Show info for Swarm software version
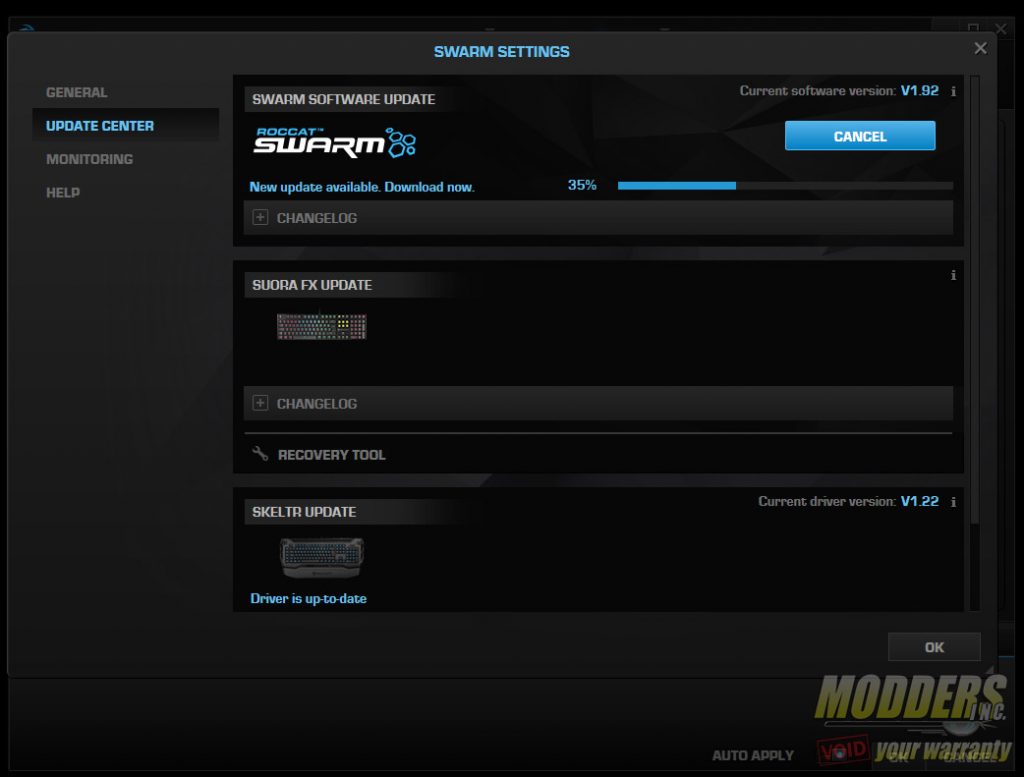 pos(953,91)
